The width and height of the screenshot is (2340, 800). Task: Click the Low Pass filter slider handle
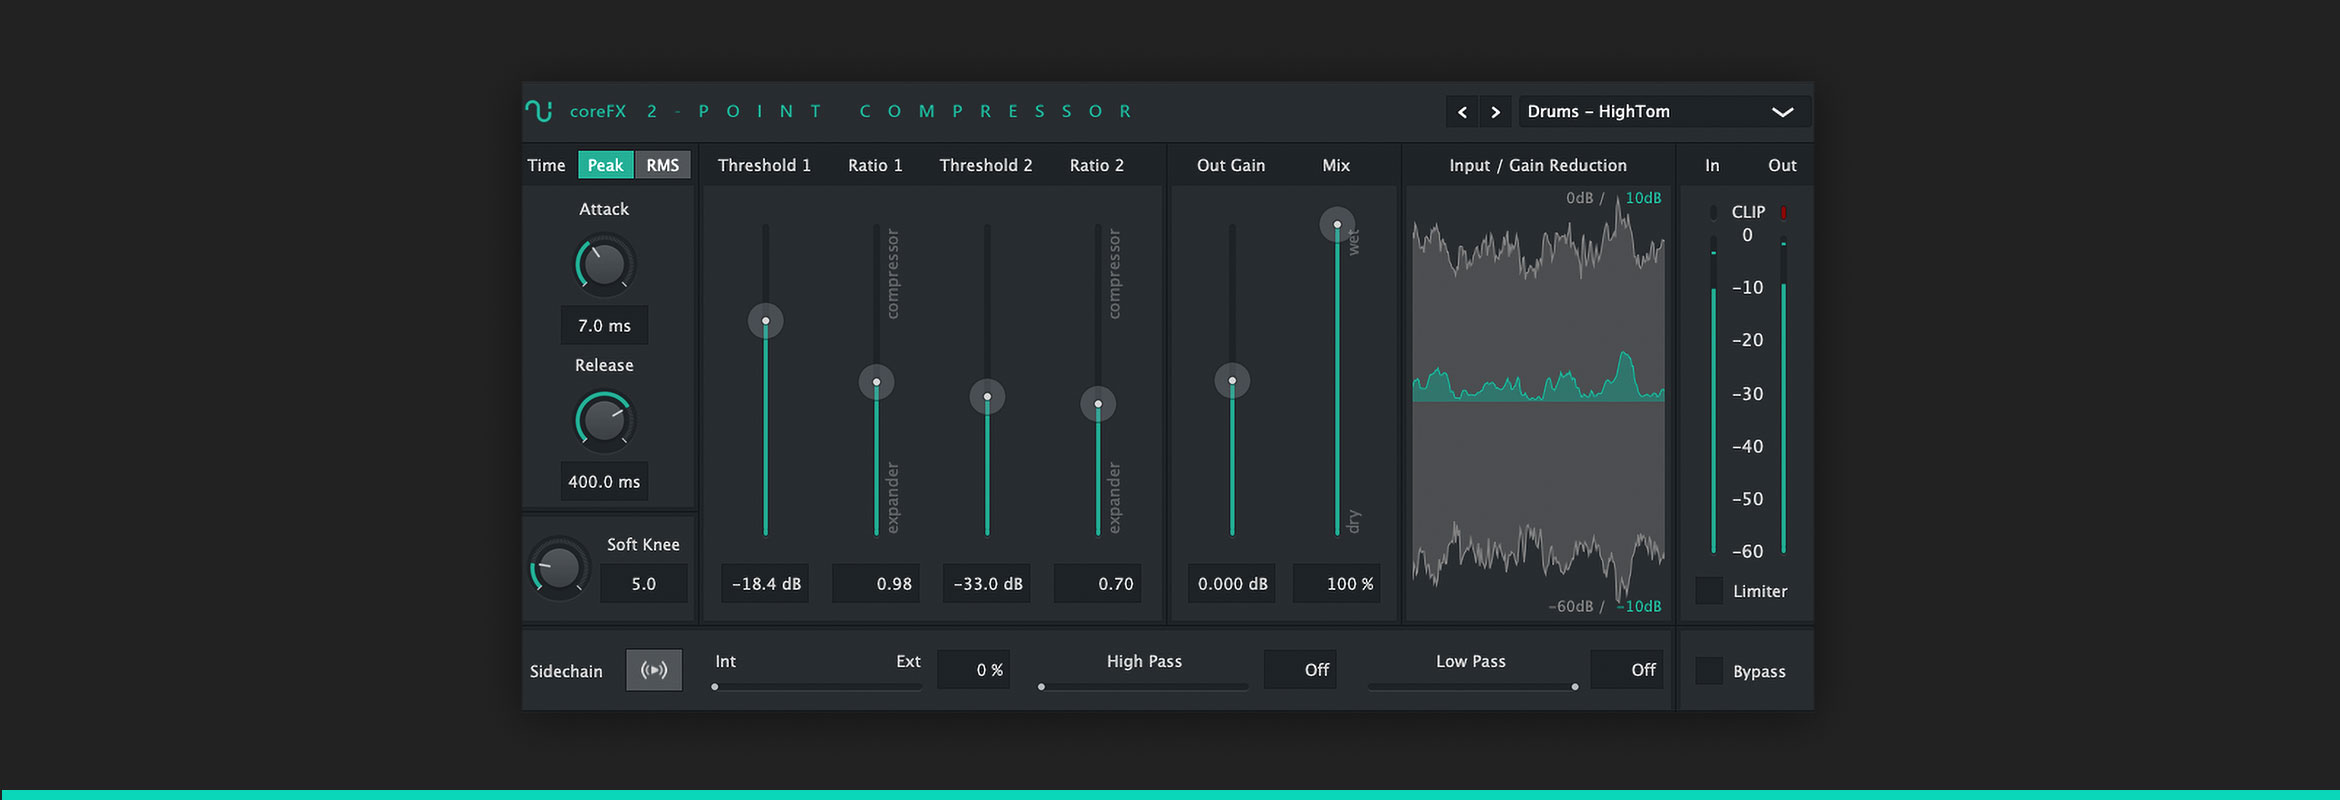point(1575,687)
